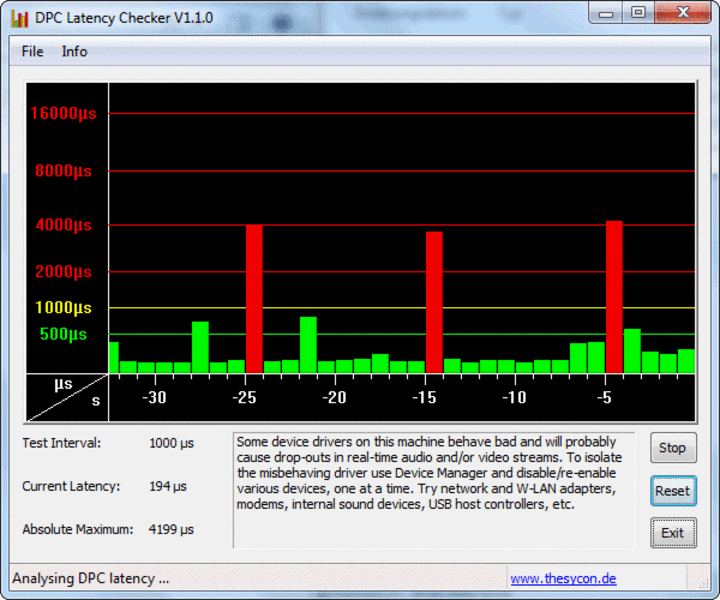The height and width of the screenshot is (600, 720).
Task: Click the -25 time axis label
Action: click(244, 398)
